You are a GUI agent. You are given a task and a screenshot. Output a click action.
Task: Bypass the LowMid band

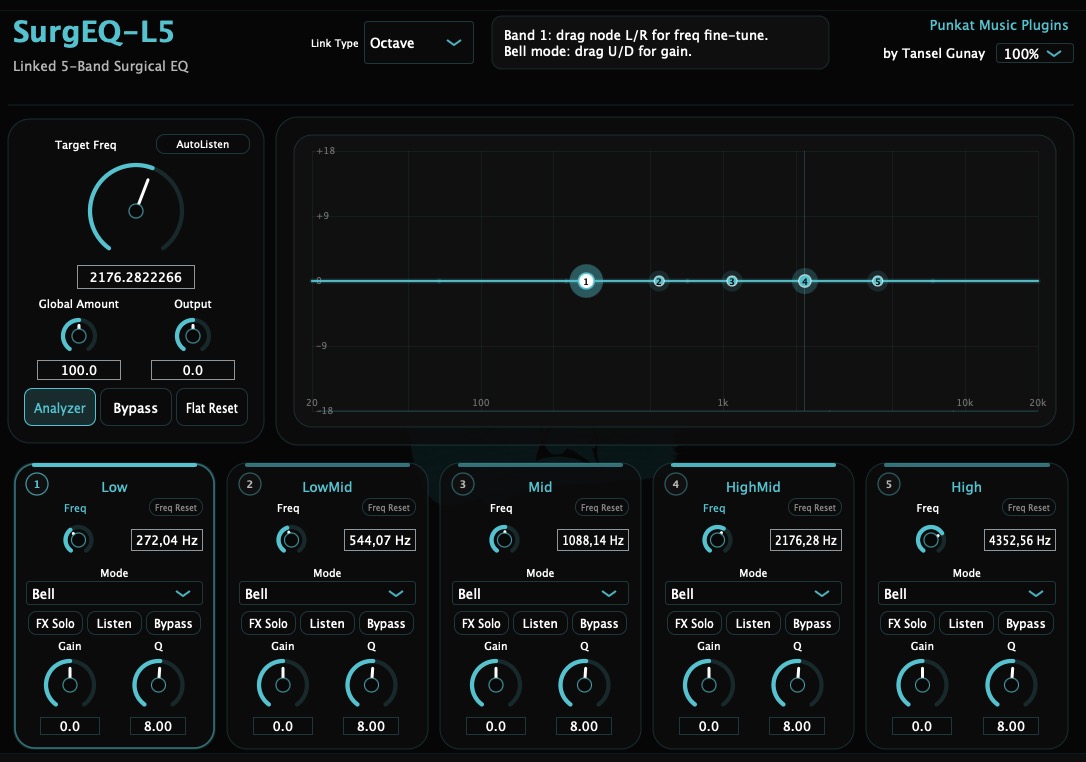(x=386, y=623)
